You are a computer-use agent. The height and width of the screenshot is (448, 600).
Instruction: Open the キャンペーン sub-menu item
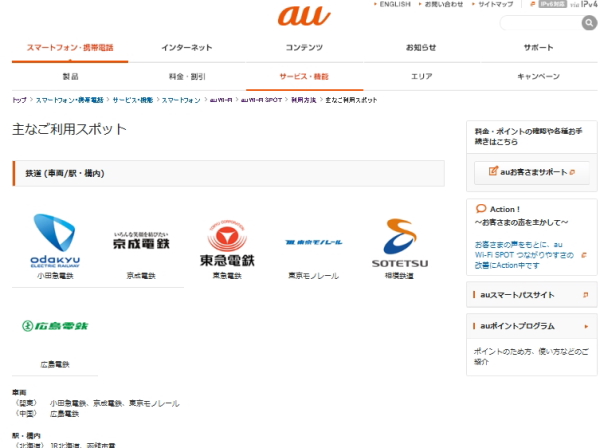coord(538,76)
